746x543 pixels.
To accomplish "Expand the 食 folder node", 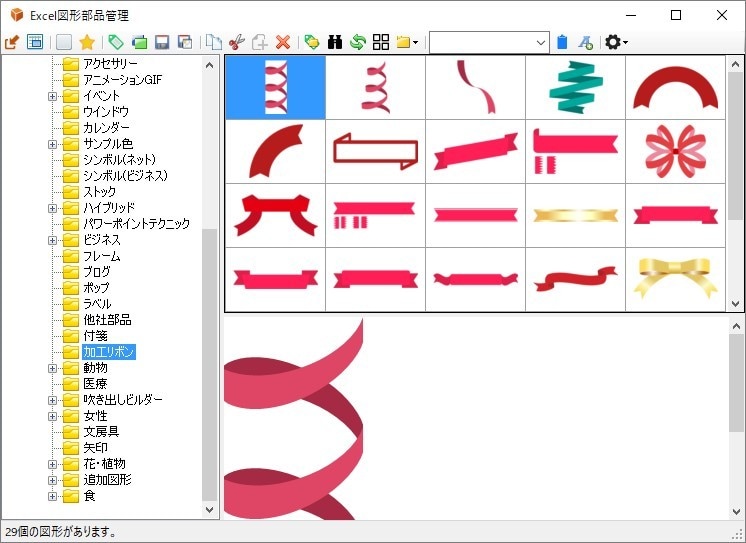I will [x=52, y=496].
